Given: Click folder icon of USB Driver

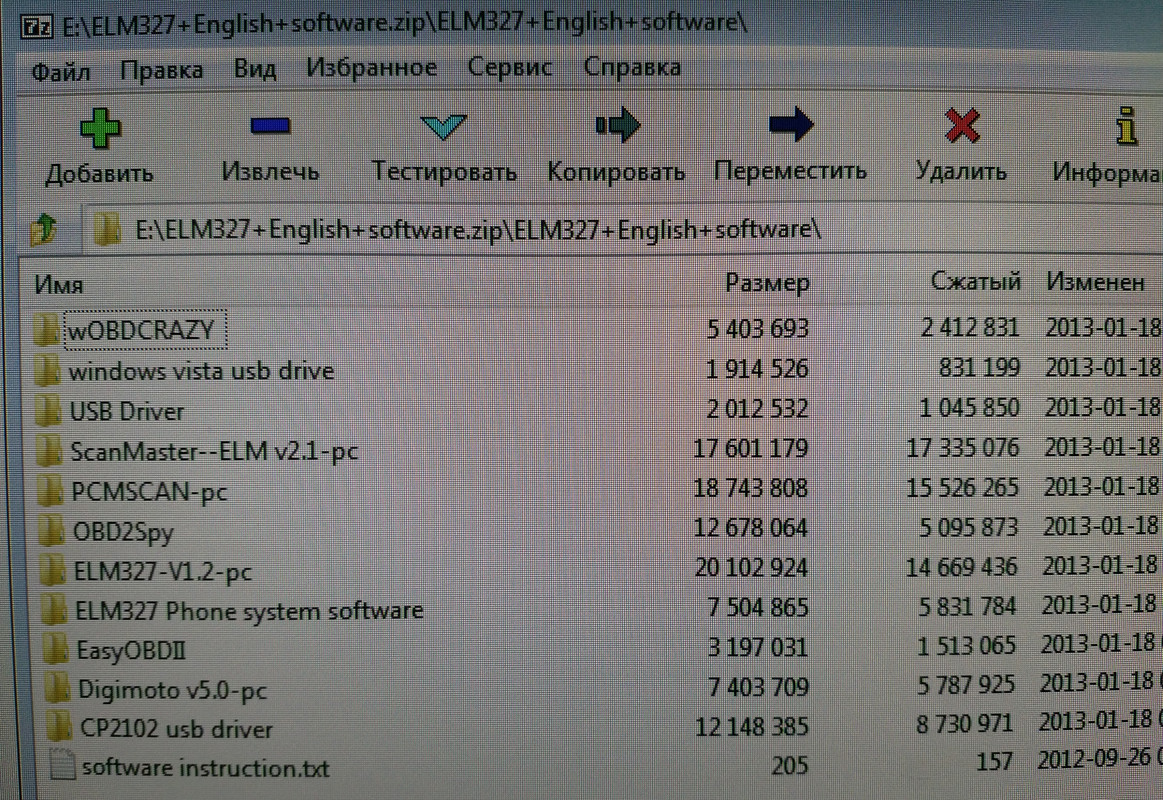Looking at the screenshot, I should 48,410.
